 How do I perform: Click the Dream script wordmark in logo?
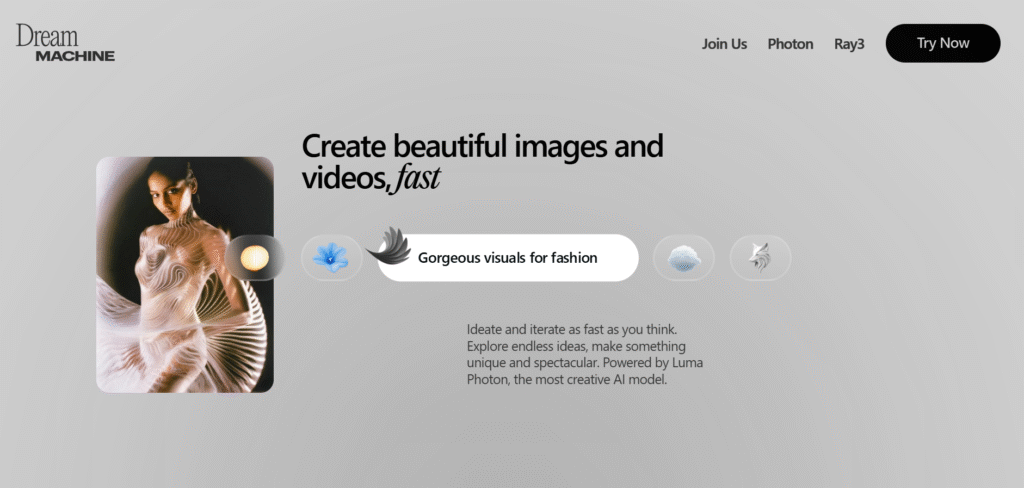[46, 36]
